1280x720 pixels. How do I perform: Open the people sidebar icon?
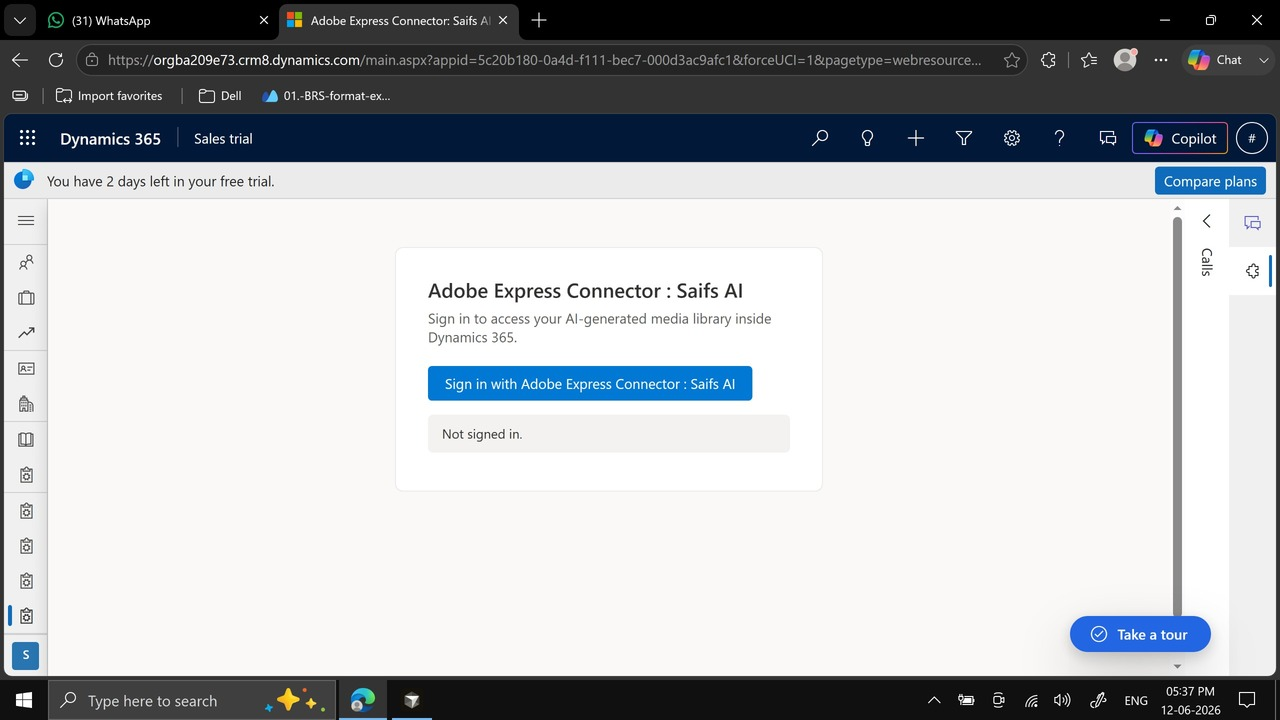(x=26, y=263)
